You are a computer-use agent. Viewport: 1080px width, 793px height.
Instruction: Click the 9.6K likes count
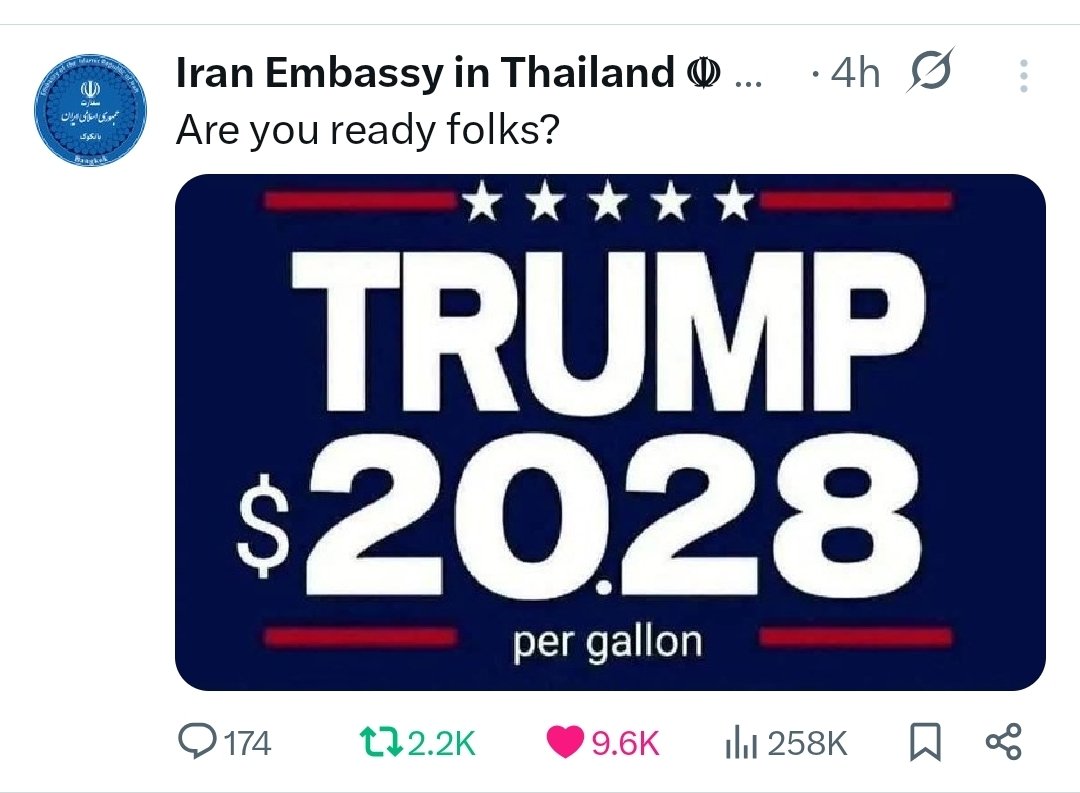pyautogui.click(x=625, y=743)
